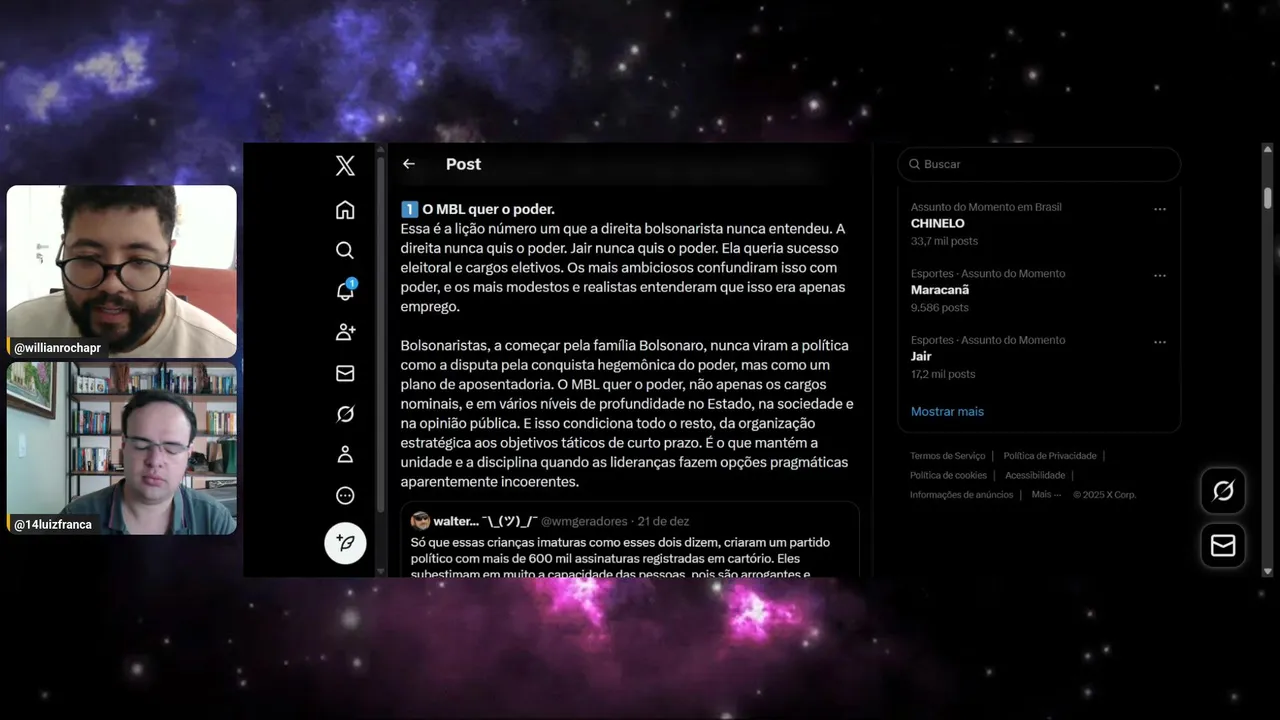The height and width of the screenshot is (720, 1280).
Task: Open the quoted post date 21 de dez
Action: tap(663, 521)
